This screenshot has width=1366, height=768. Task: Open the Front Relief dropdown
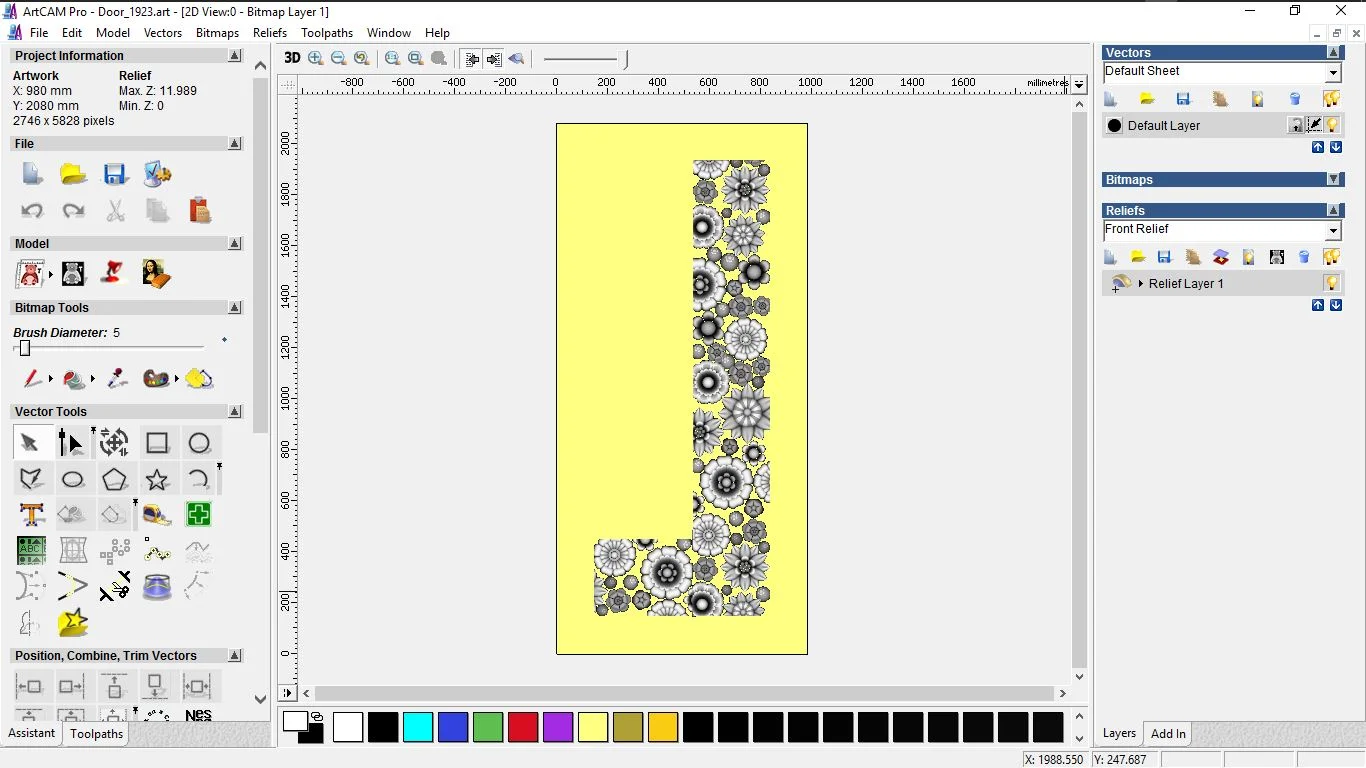point(1333,231)
